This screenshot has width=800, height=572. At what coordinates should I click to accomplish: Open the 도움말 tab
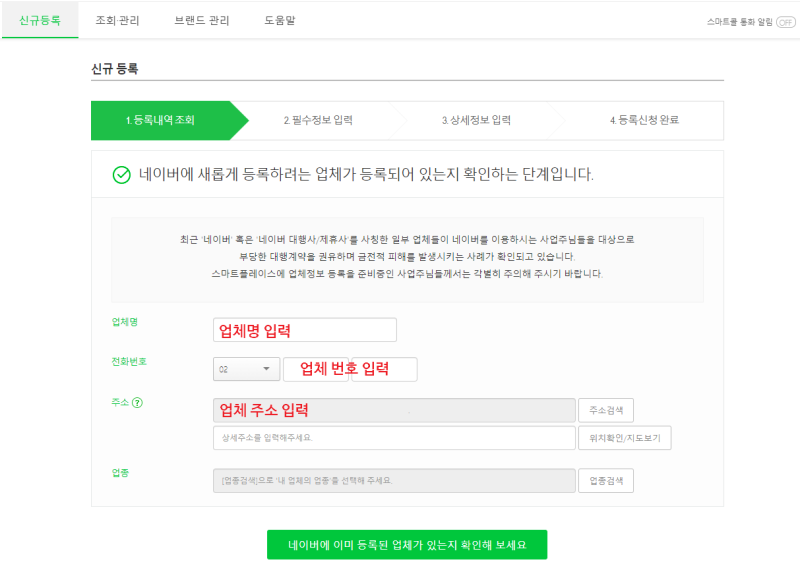(x=280, y=20)
